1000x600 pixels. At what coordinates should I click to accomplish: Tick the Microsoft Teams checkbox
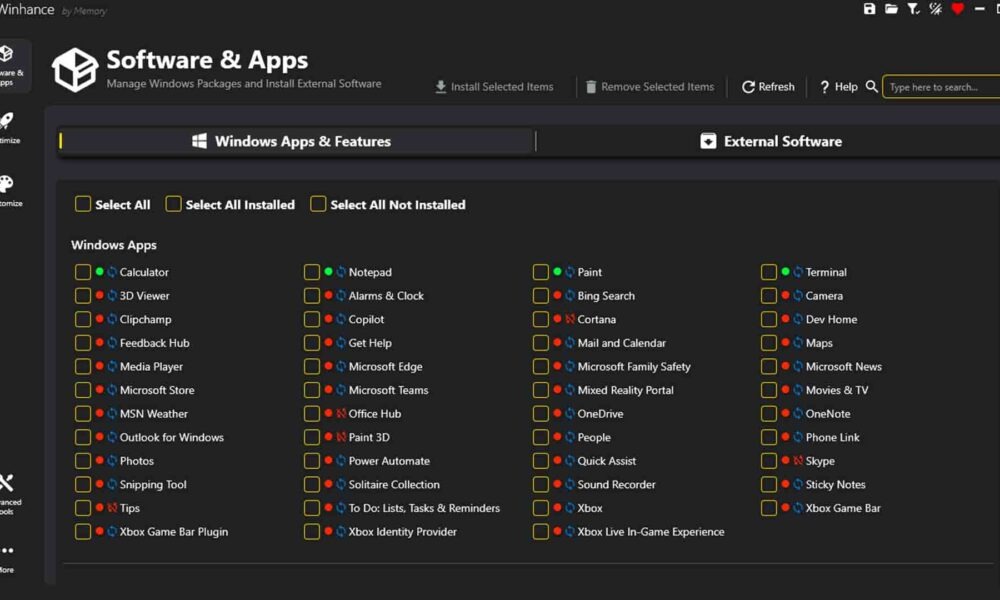pos(312,390)
